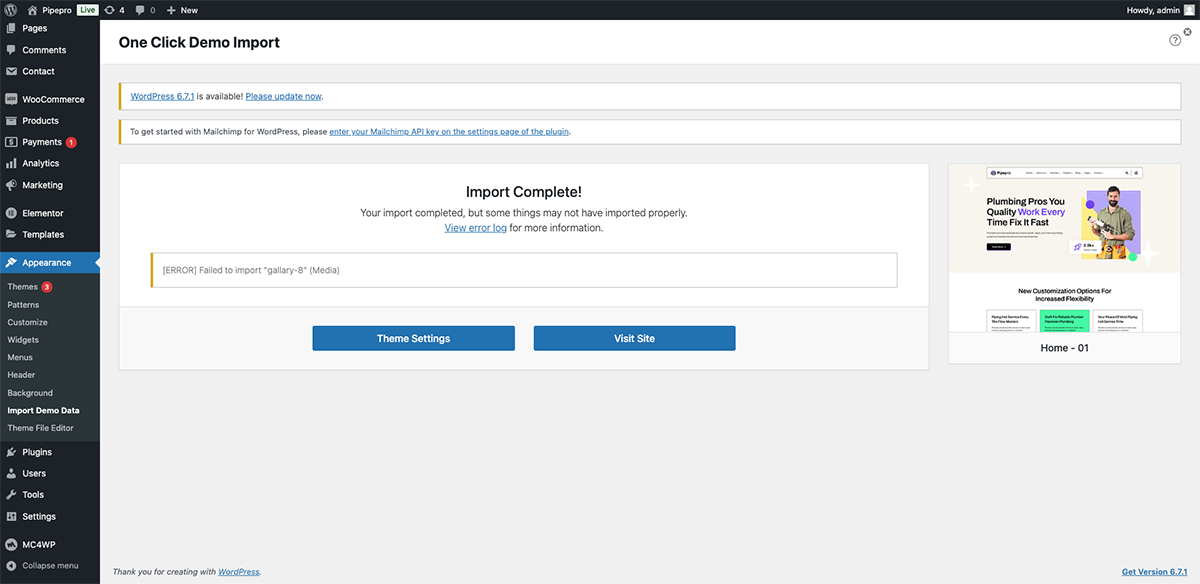Click the Home - 01 demo preview thumbnail
Image resolution: width=1200 pixels, height=584 pixels.
pyautogui.click(x=1064, y=249)
